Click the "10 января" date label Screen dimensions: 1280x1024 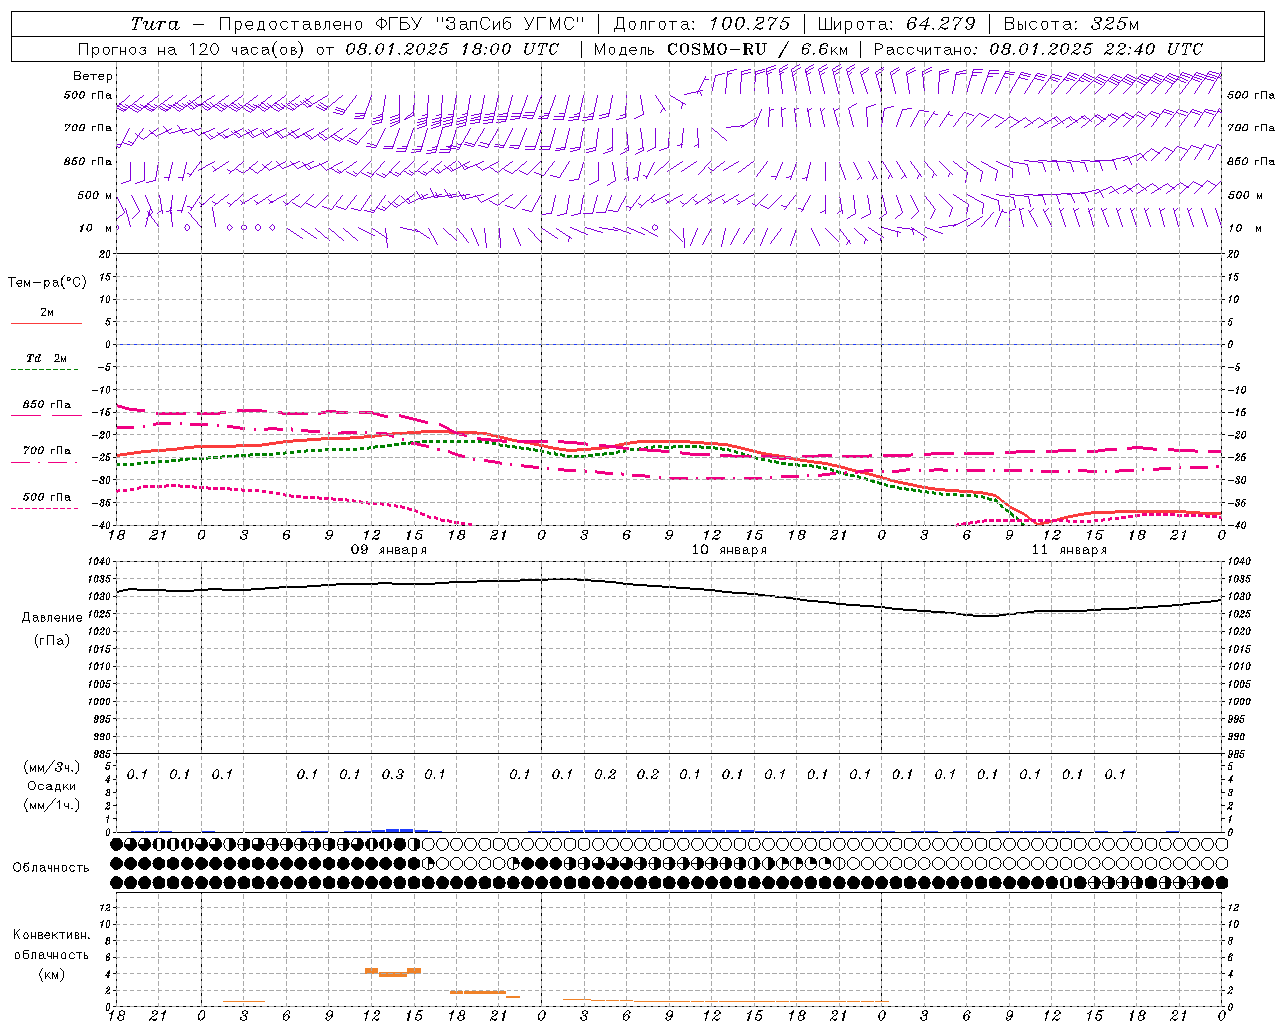pyautogui.click(x=729, y=550)
